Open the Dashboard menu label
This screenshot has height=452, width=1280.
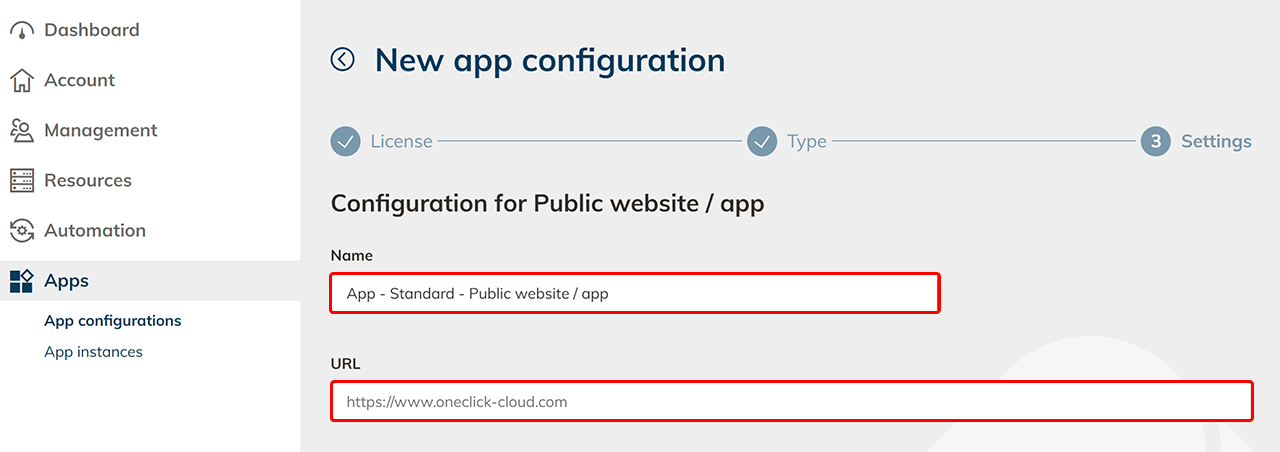(92, 30)
